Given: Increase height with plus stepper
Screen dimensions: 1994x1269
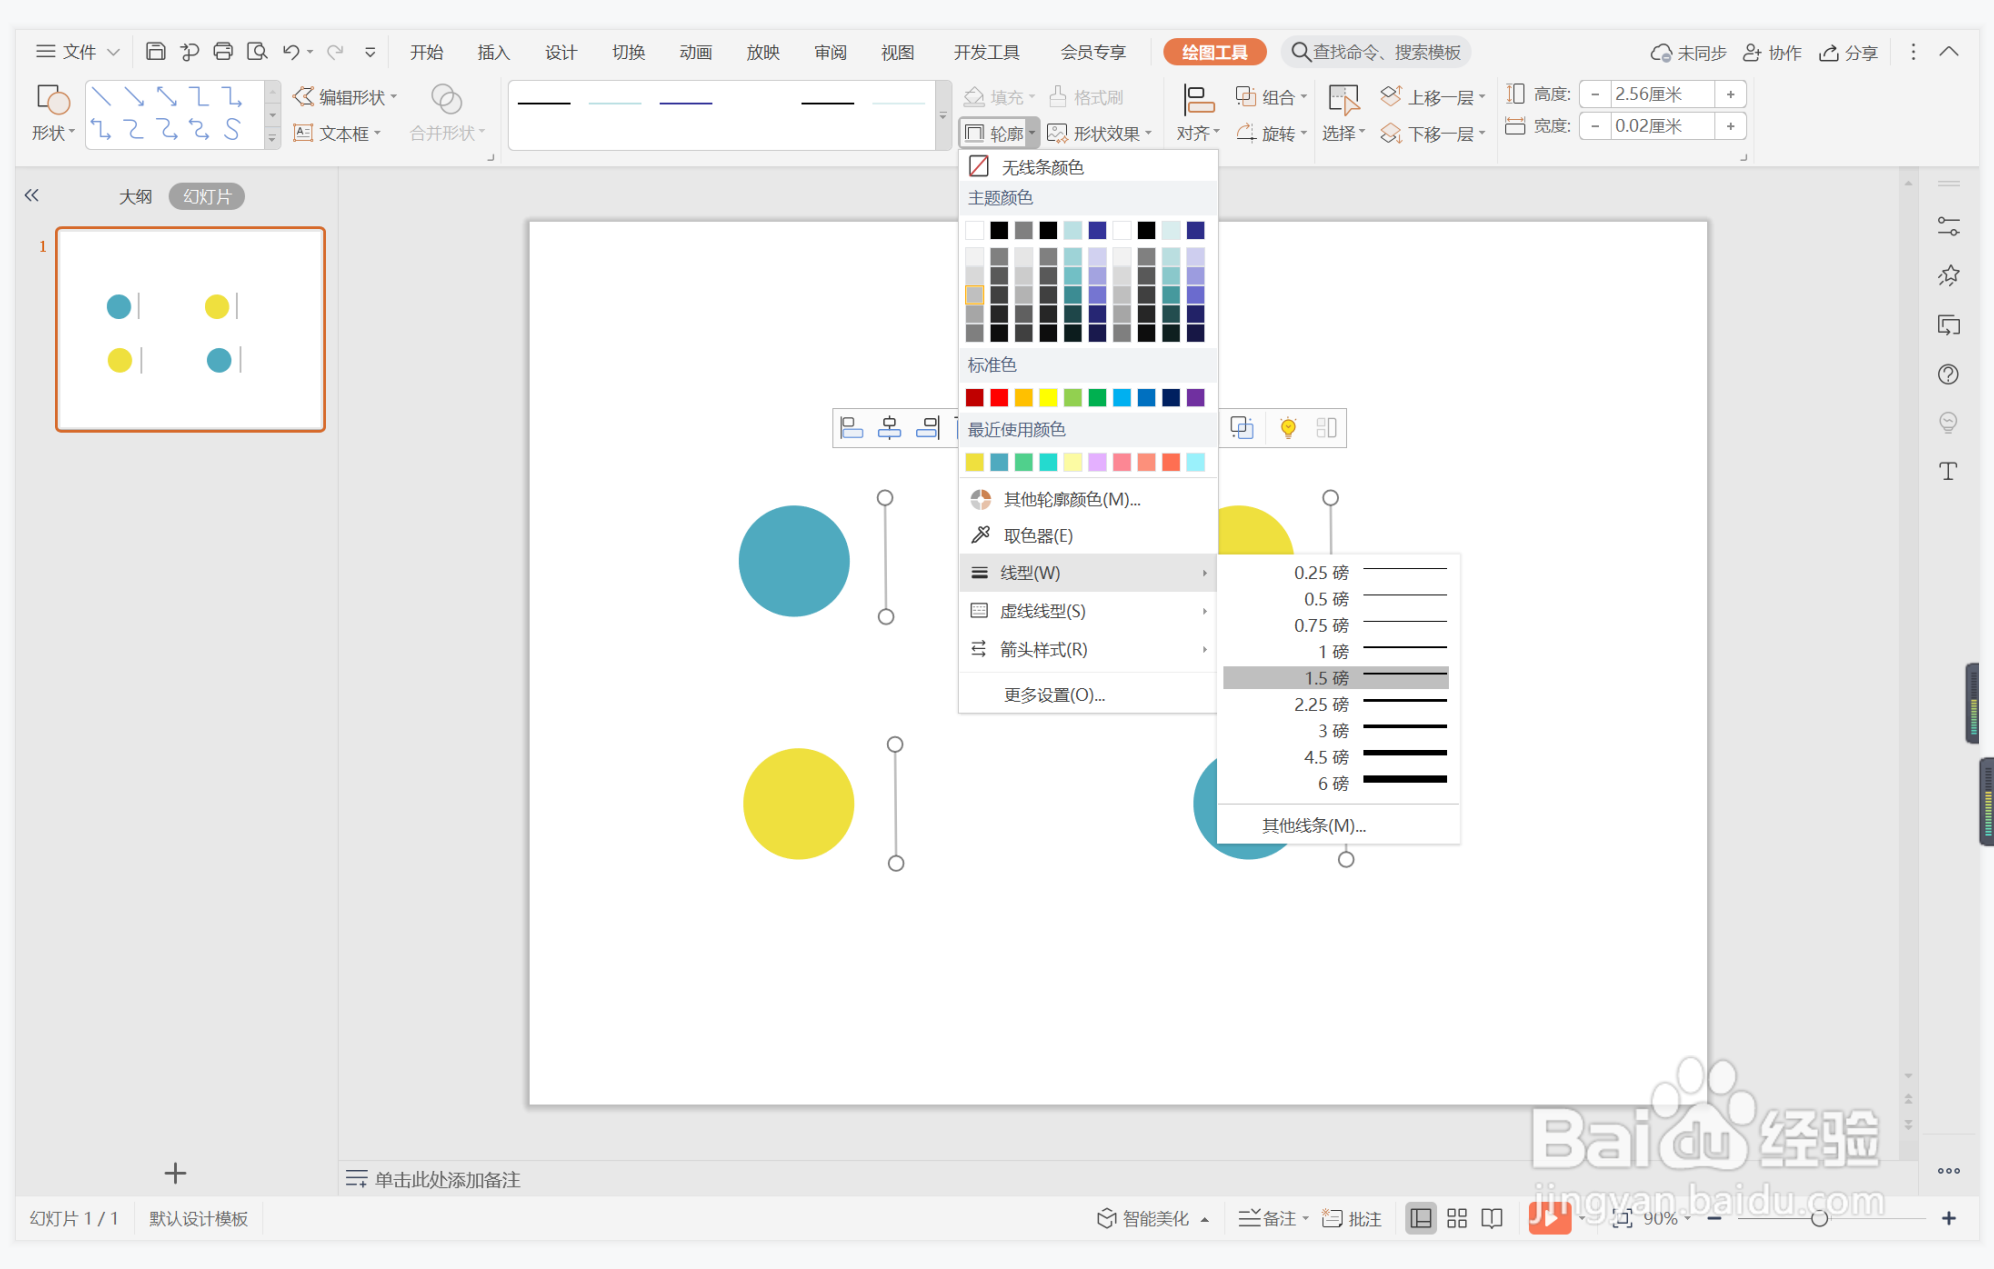Looking at the screenshot, I should tap(1730, 94).
